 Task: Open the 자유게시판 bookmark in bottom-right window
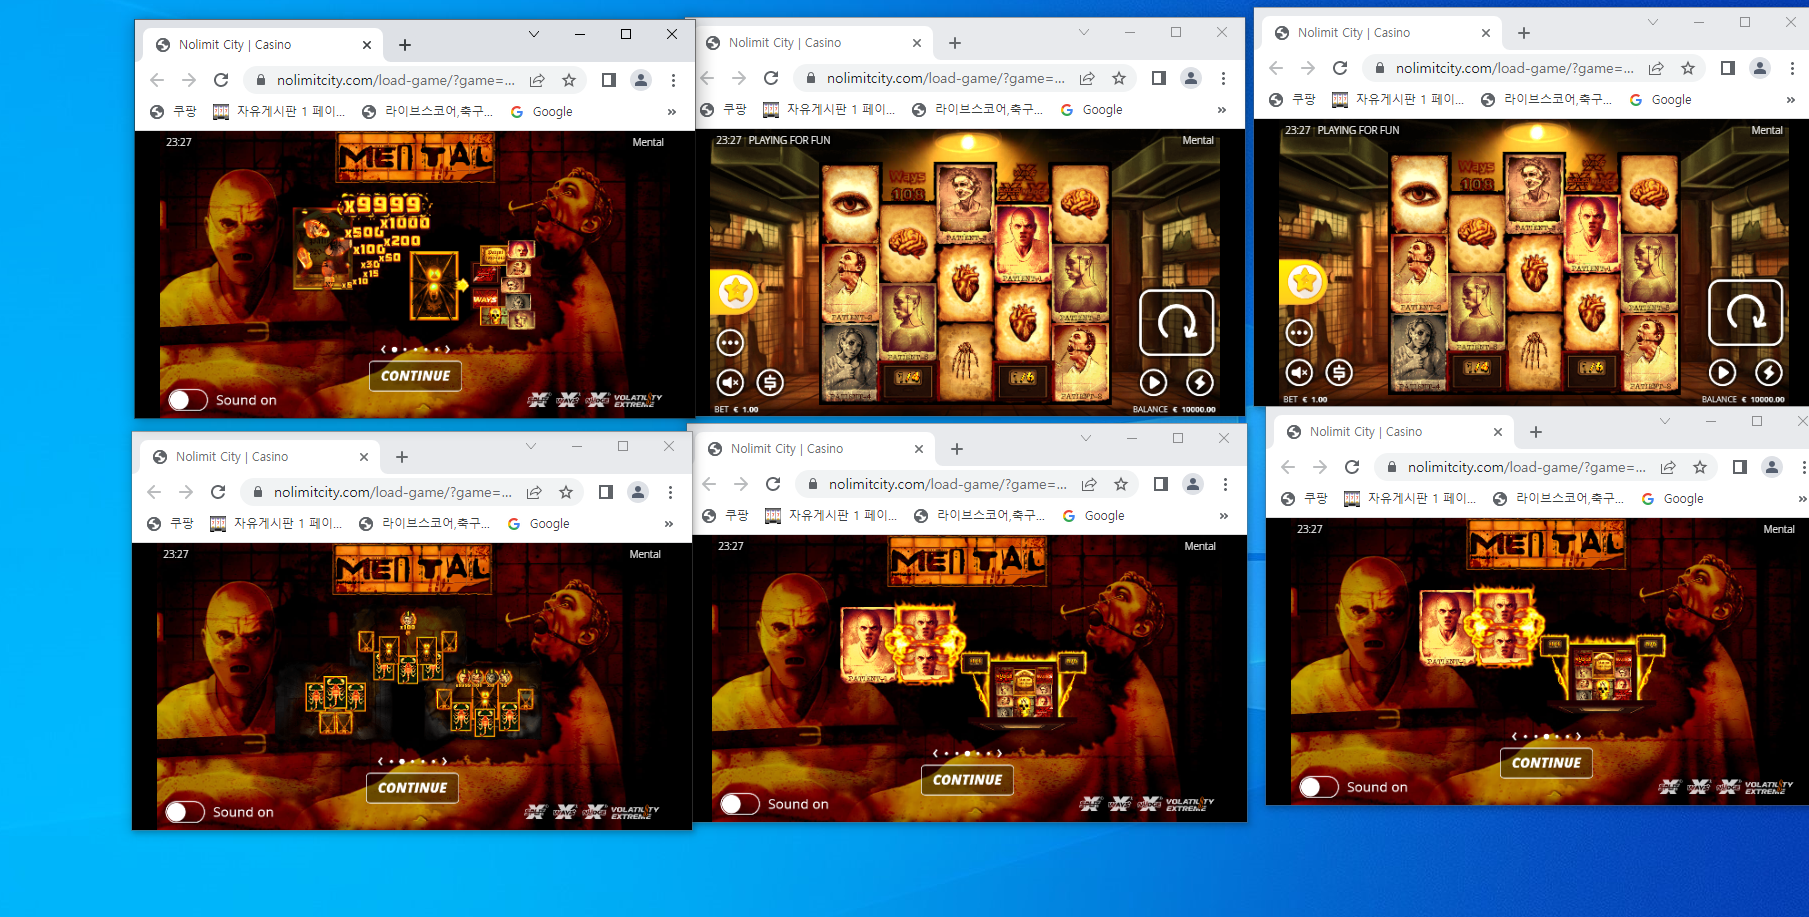pyautogui.click(x=1410, y=499)
